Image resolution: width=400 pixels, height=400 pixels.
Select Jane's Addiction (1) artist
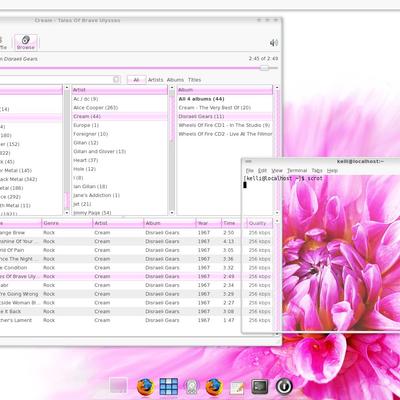pyautogui.click(x=119, y=195)
